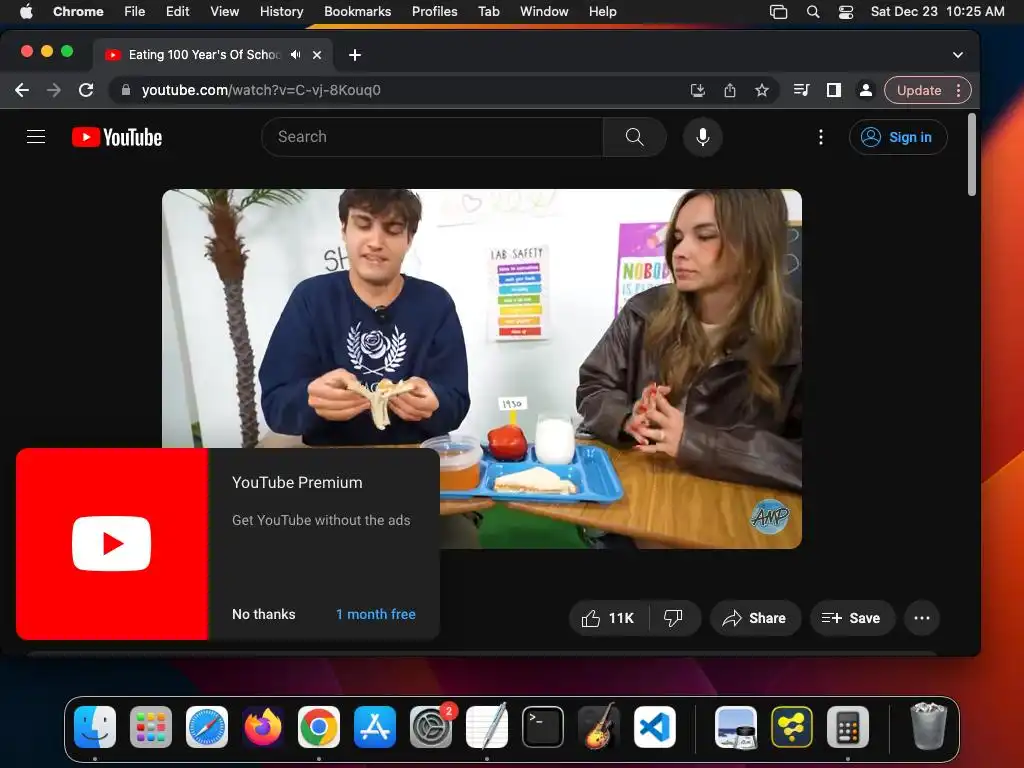
Task: Activate voice search microphone
Action: (703, 136)
